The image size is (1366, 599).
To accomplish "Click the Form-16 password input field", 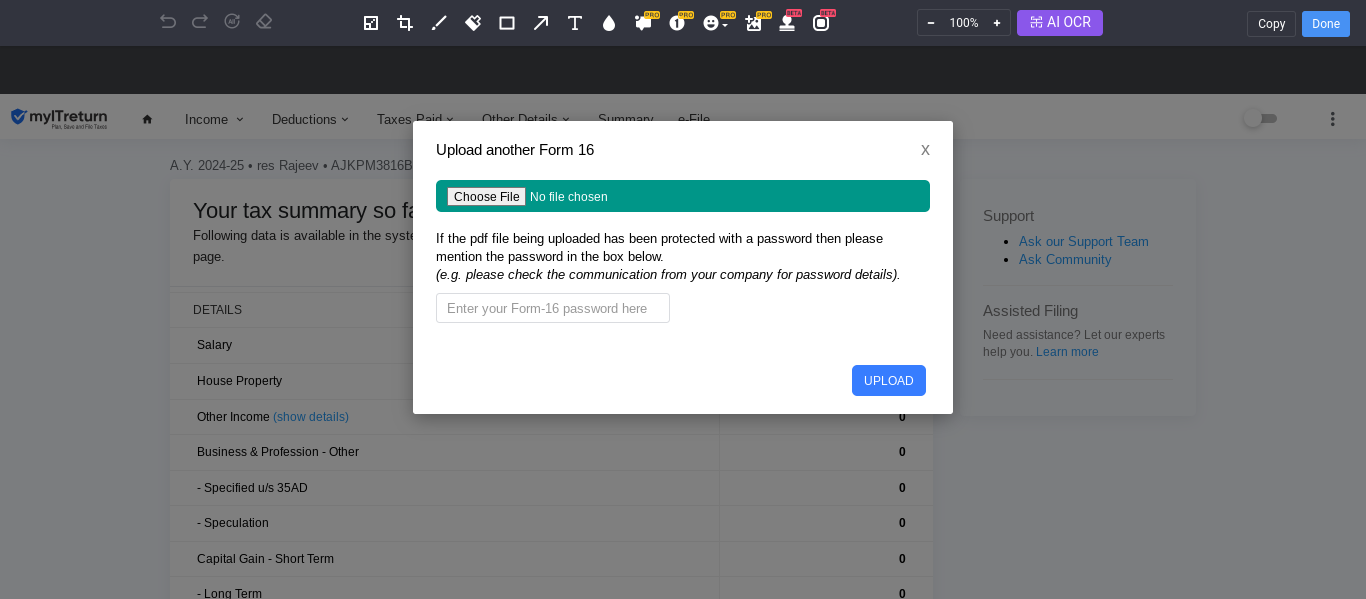I will point(552,308).
